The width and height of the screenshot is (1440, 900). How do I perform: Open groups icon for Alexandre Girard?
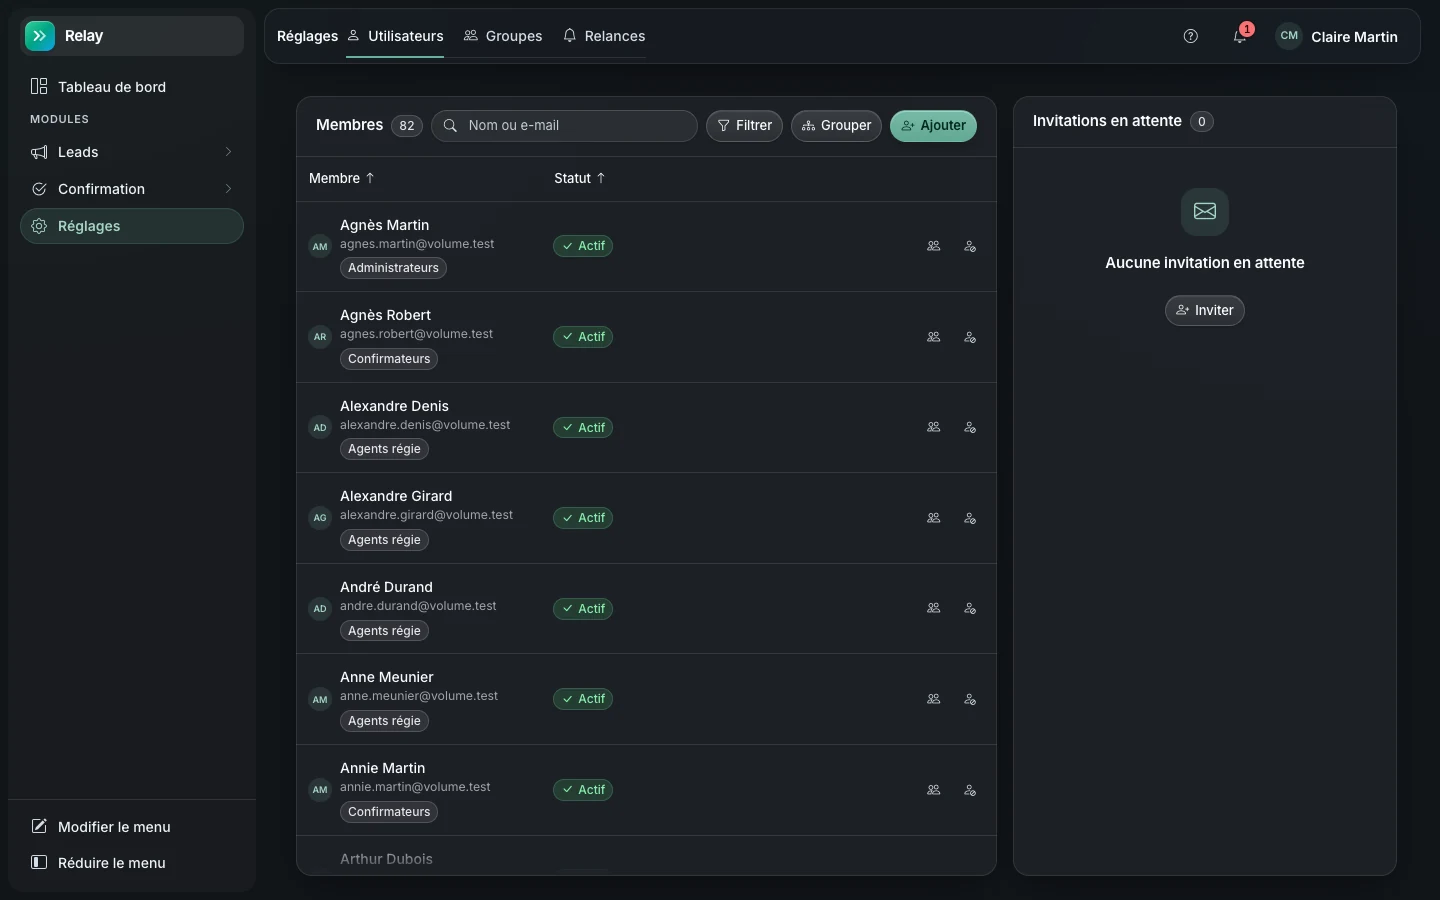click(934, 518)
